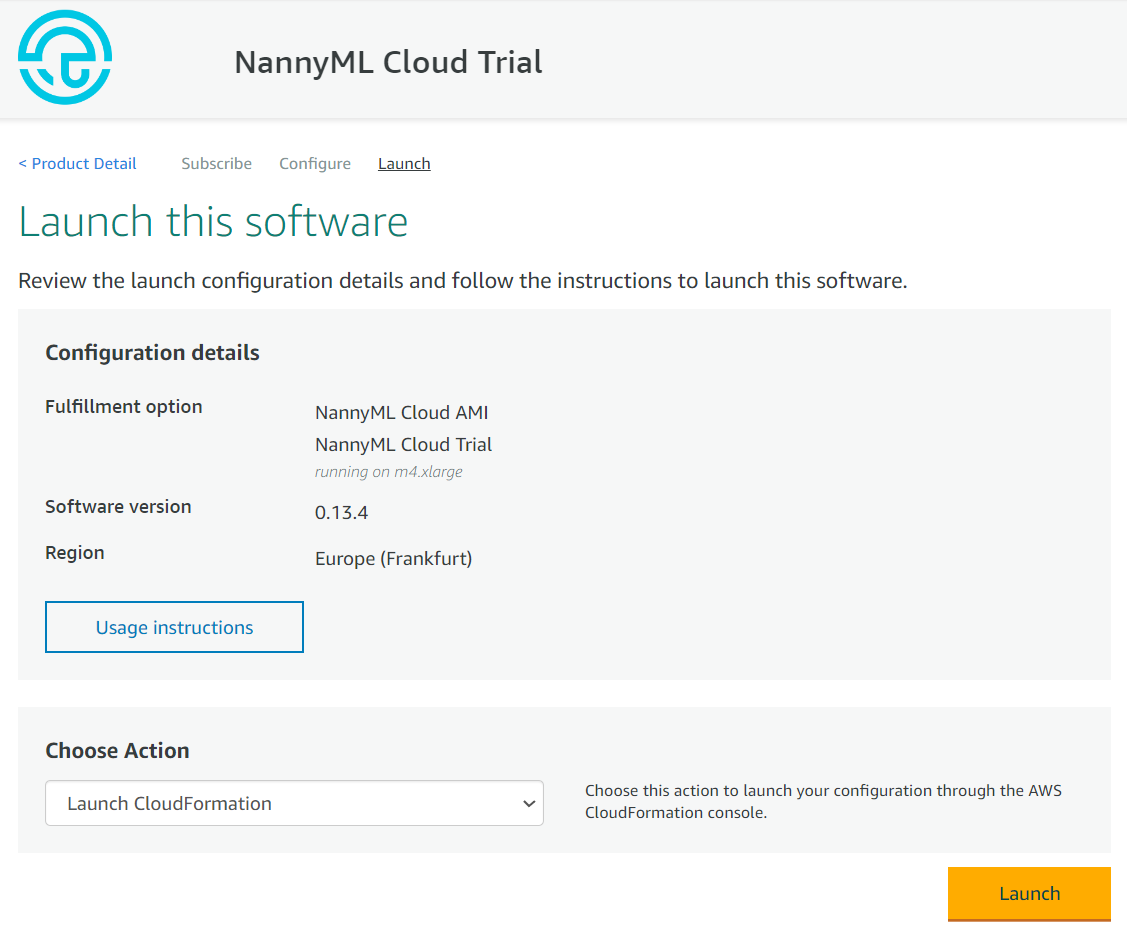Open the Usage instructions button
This screenshot has height=930, width=1127.
pyautogui.click(x=174, y=627)
